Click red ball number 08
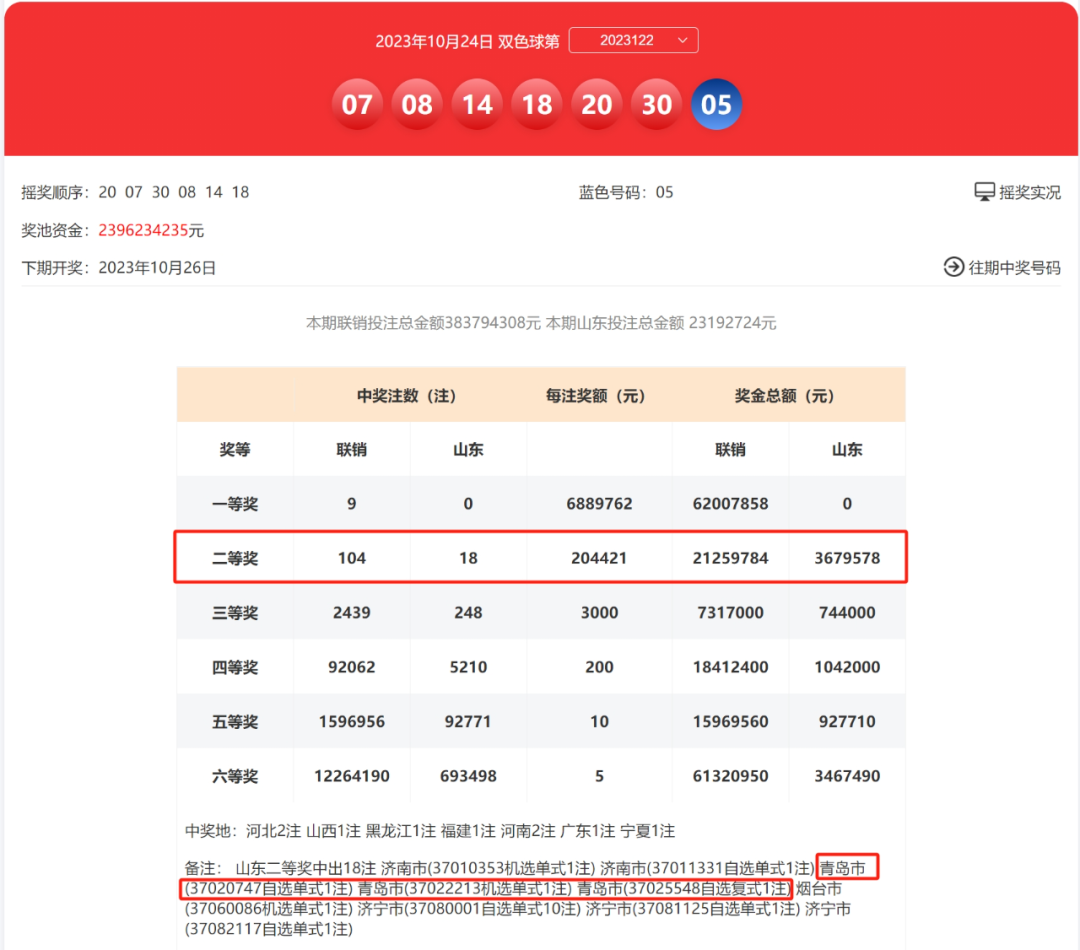 pos(417,105)
